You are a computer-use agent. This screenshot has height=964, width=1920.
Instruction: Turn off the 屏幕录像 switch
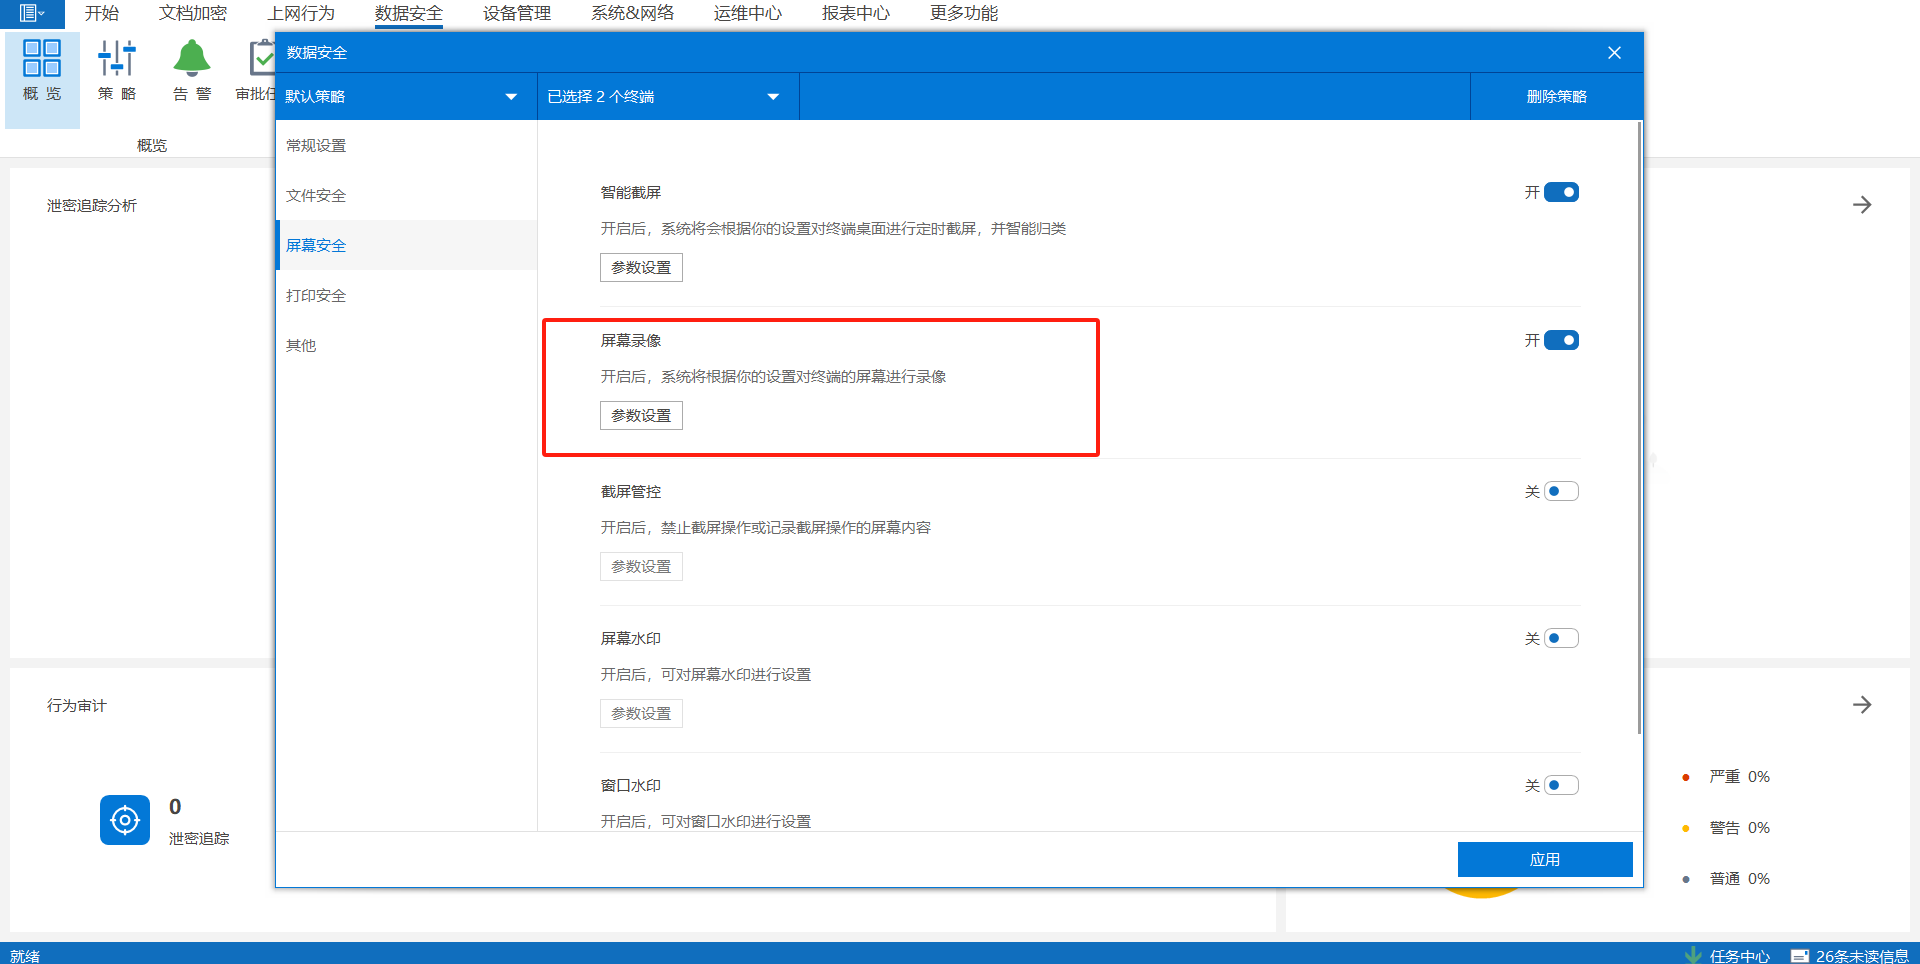(1561, 340)
